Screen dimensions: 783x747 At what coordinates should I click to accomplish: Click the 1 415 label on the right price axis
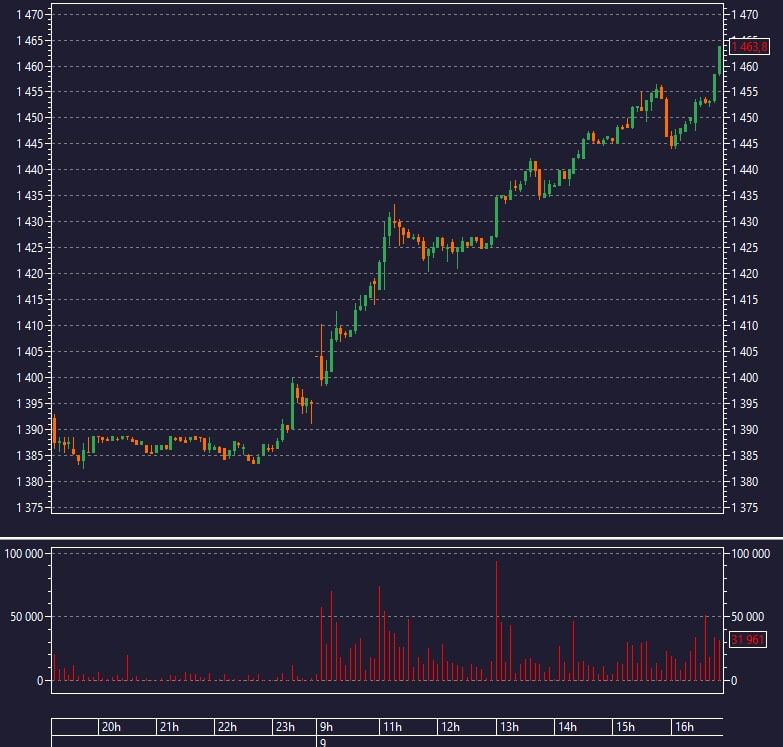pyautogui.click(x=745, y=300)
